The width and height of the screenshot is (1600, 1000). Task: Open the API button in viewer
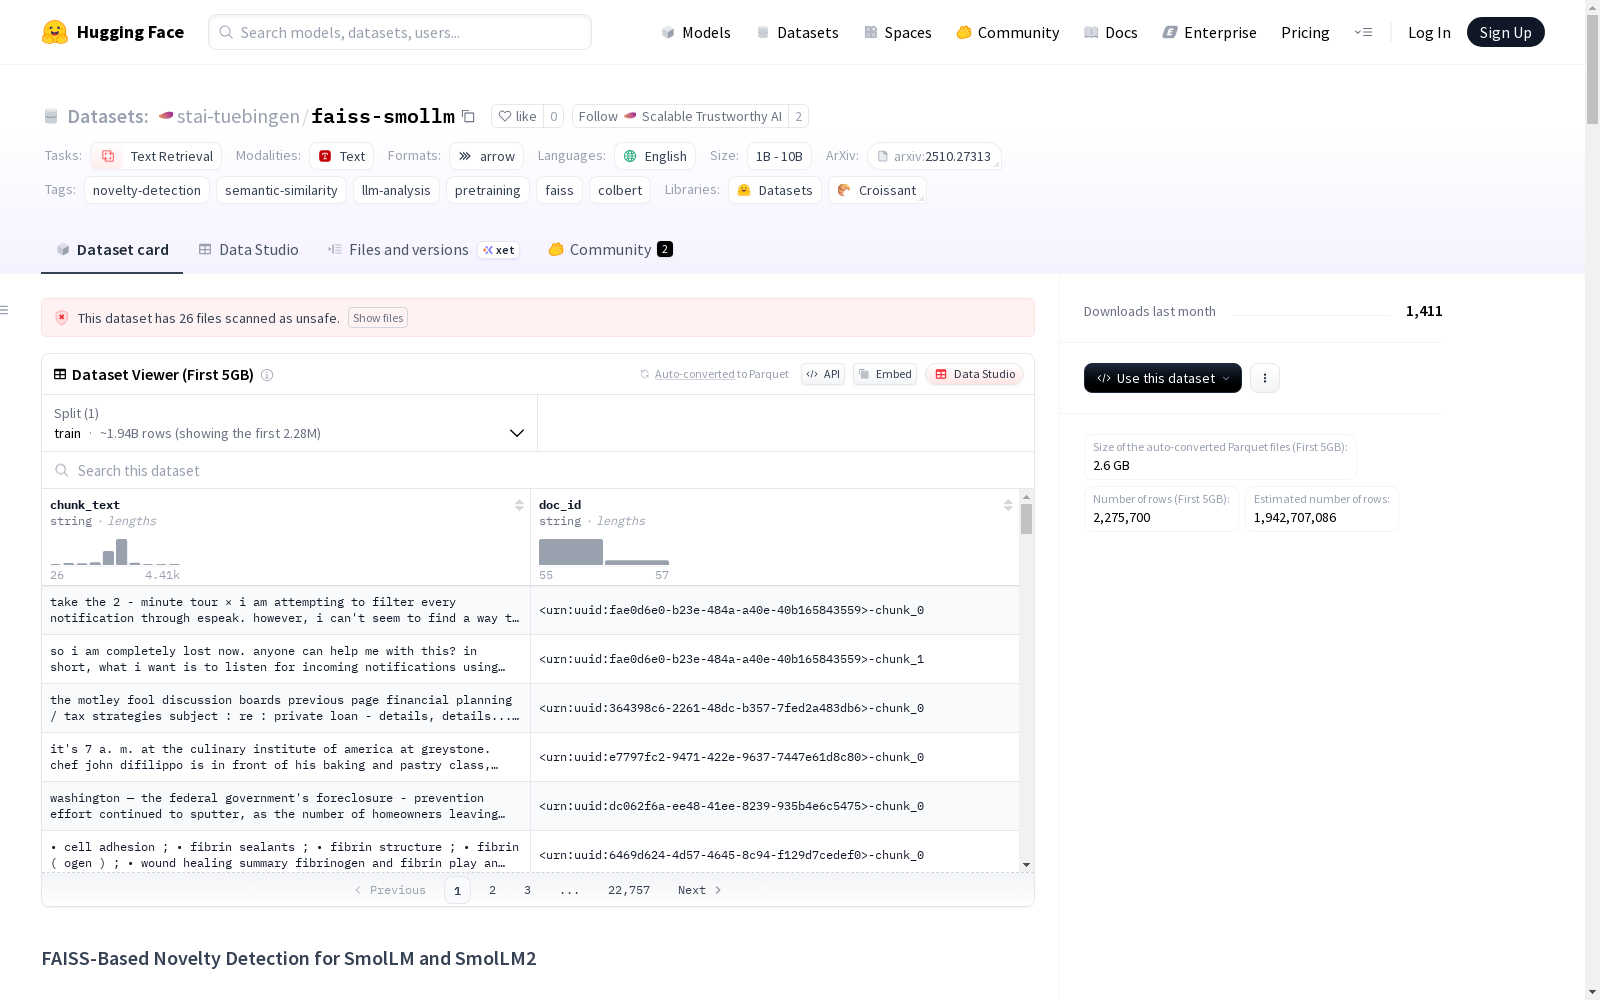tap(823, 374)
